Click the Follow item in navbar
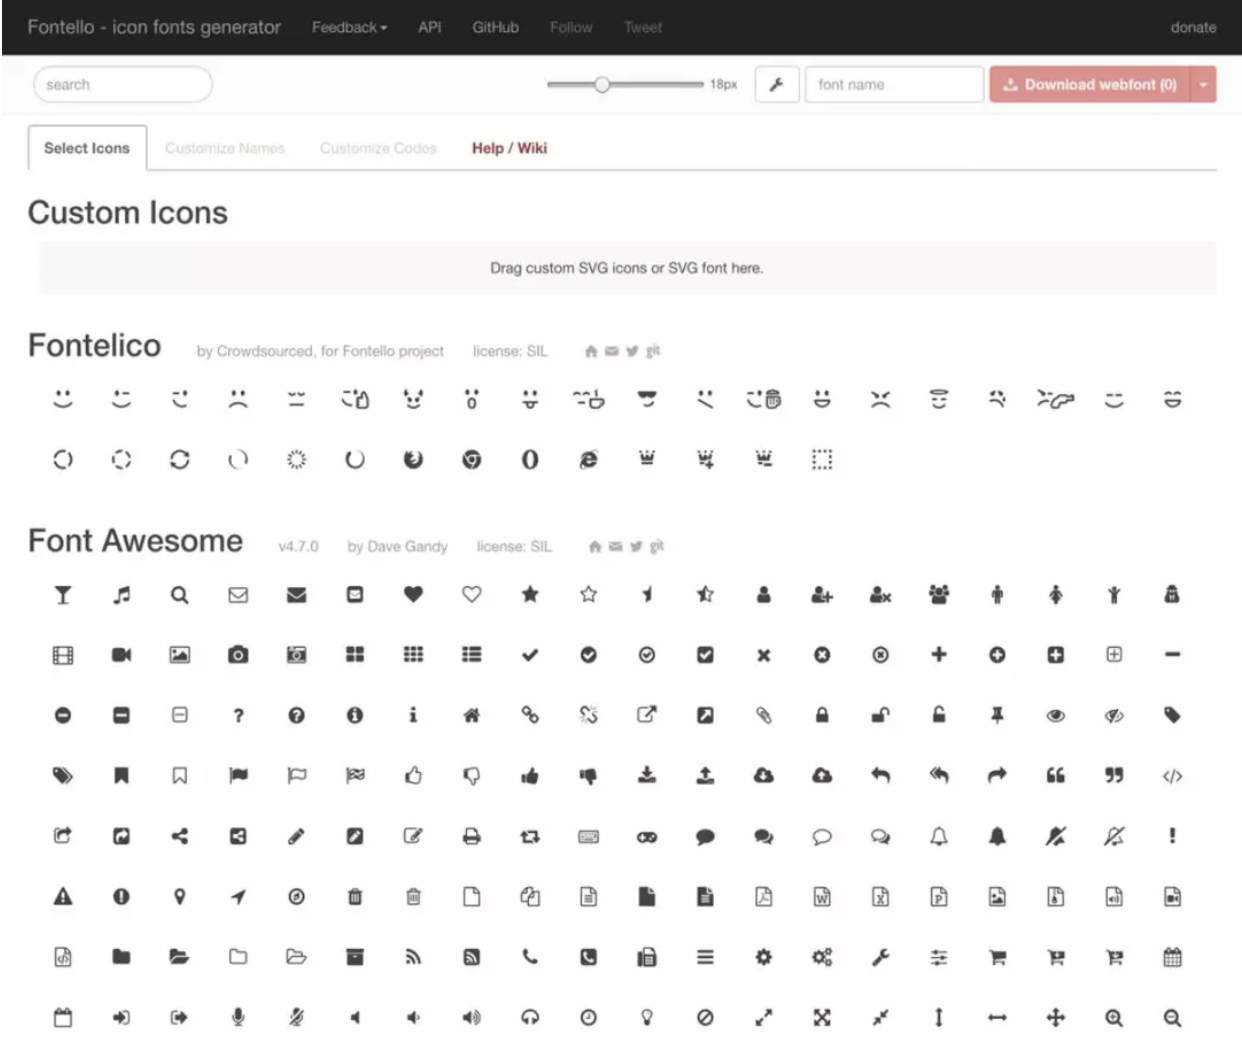 point(571,27)
